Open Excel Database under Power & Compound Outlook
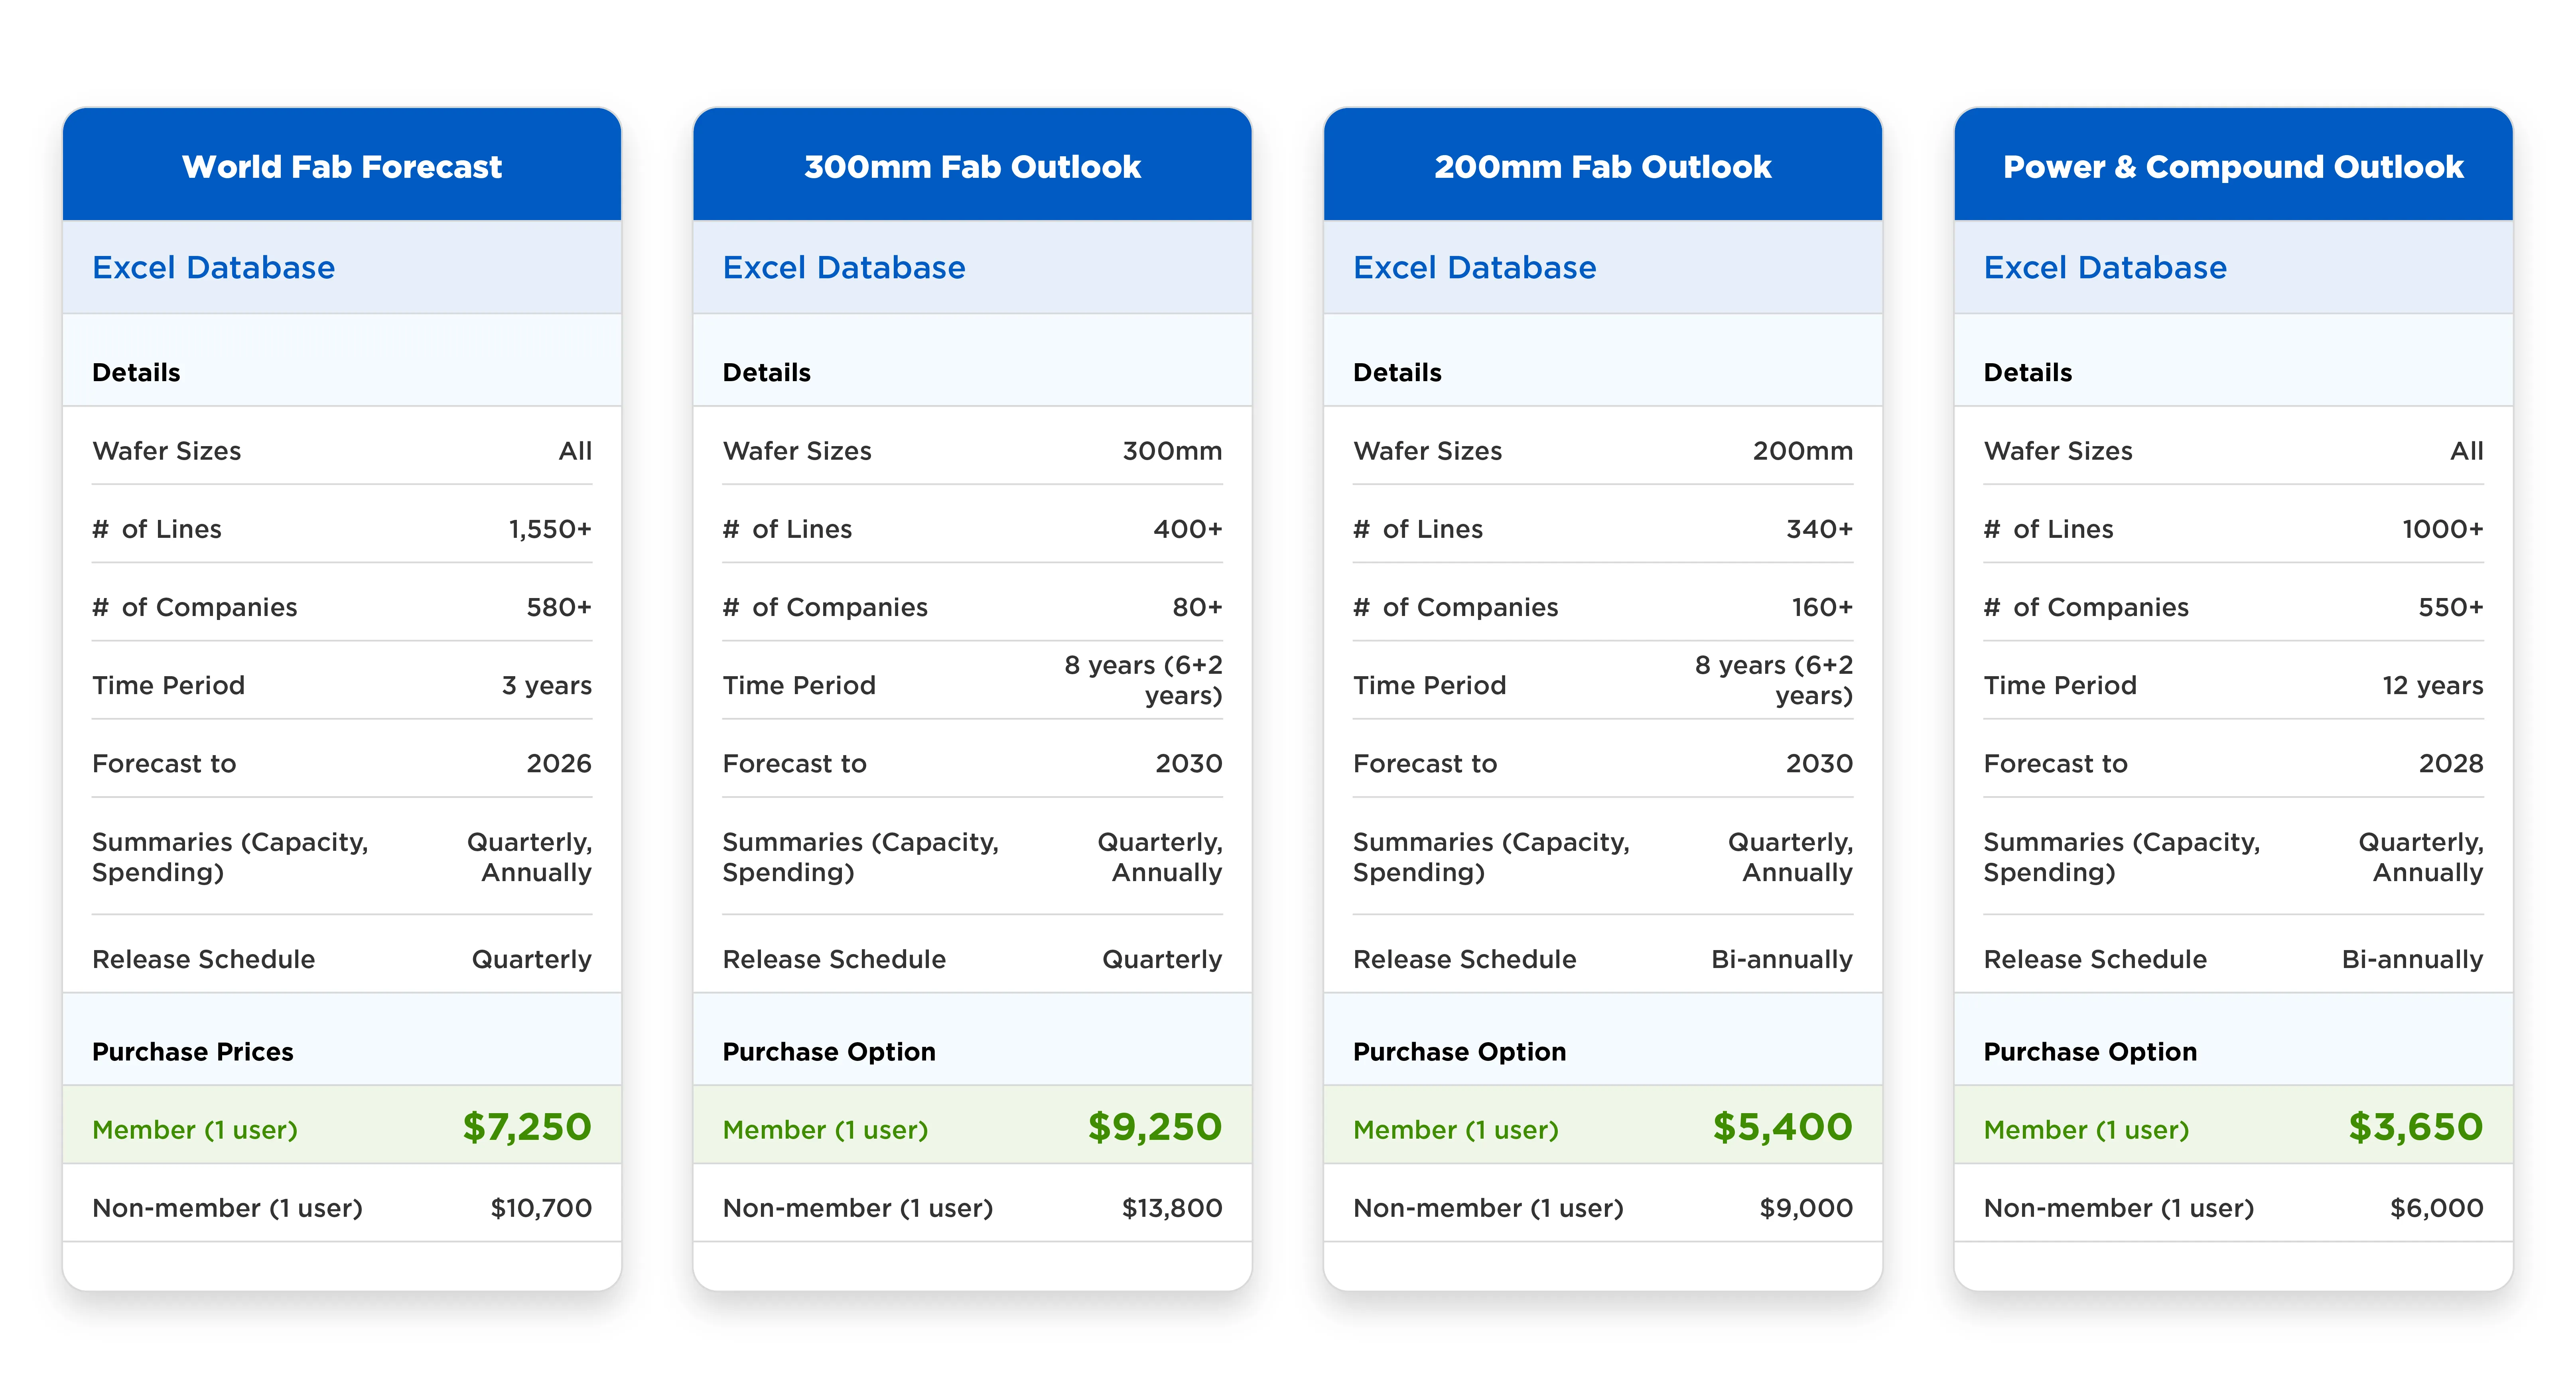The image size is (2576, 1399). (2105, 267)
